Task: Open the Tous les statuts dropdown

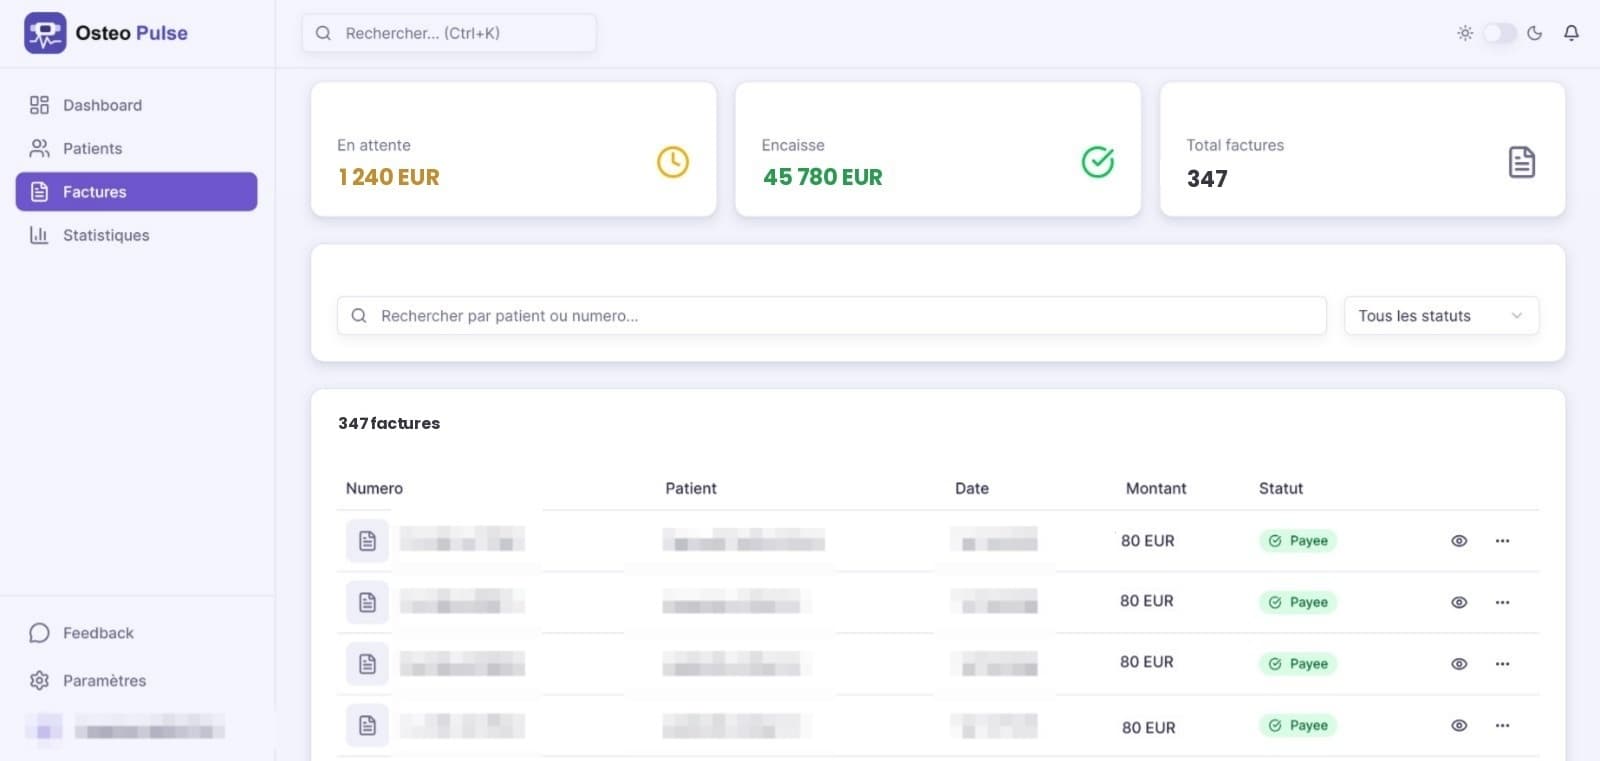Action: tap(1440, 316)
